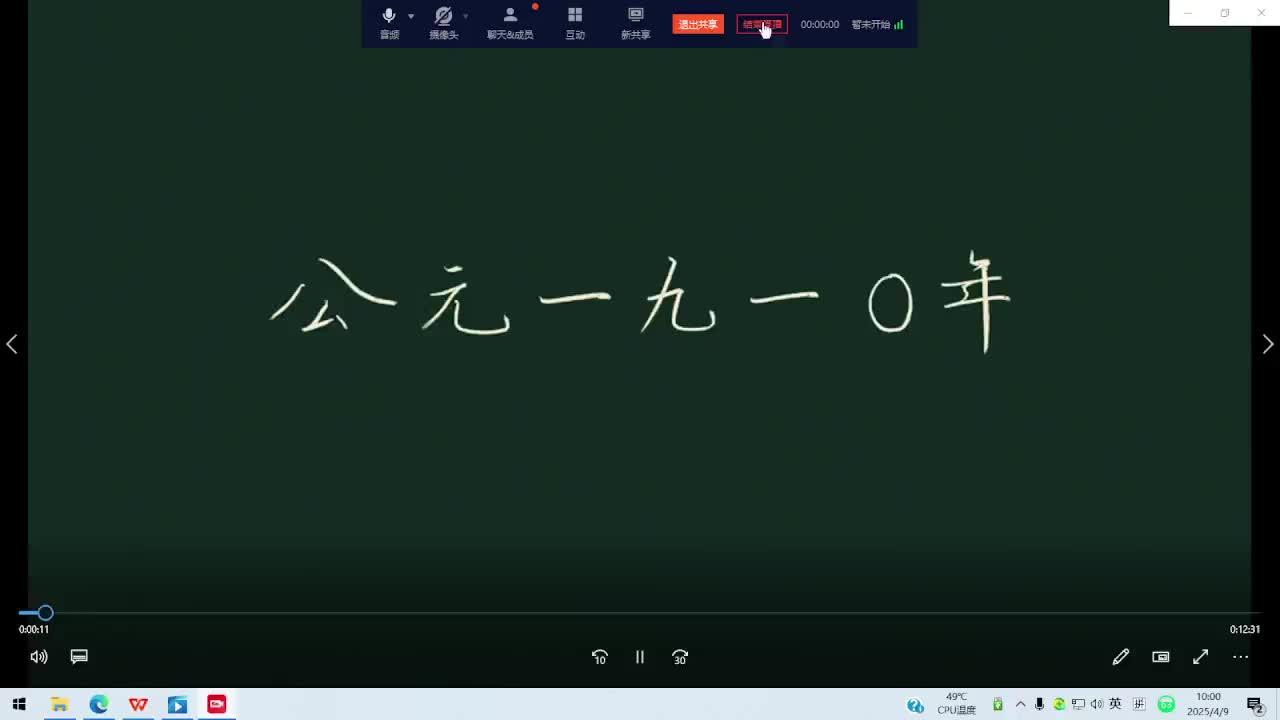Check the network signal bars indicator

[898, 24]
